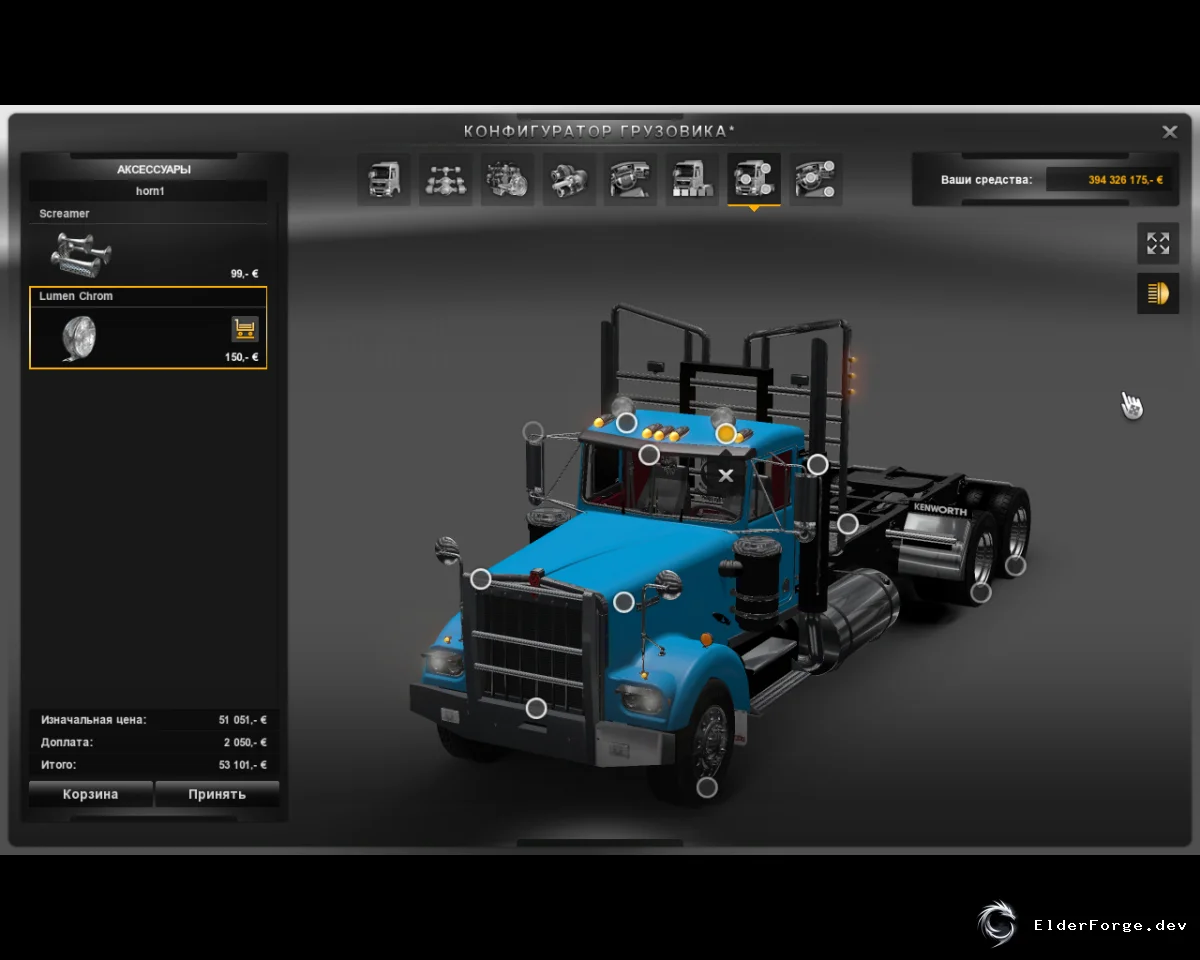Open the chassis configuration tab
The width and height of the screenshot is (1200, 960).
coord(446,180)
